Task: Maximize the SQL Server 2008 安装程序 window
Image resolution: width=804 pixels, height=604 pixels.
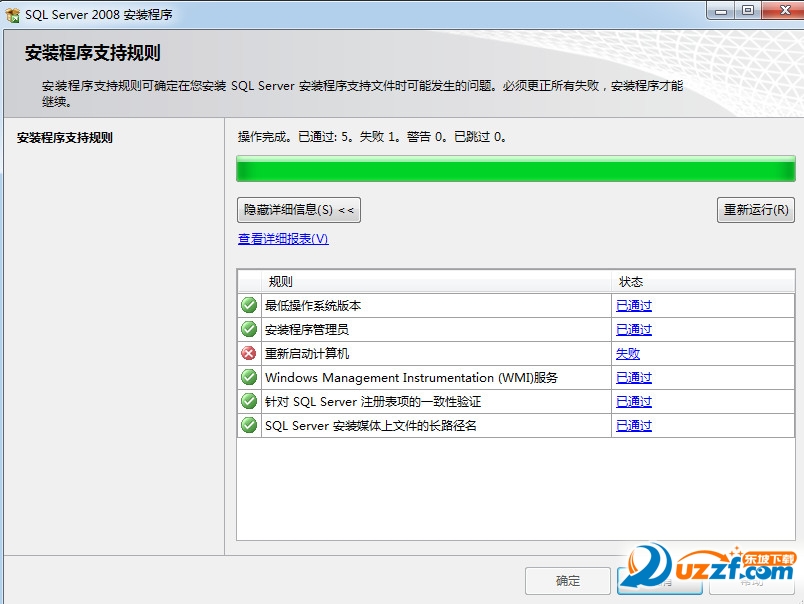Action: 748,10
